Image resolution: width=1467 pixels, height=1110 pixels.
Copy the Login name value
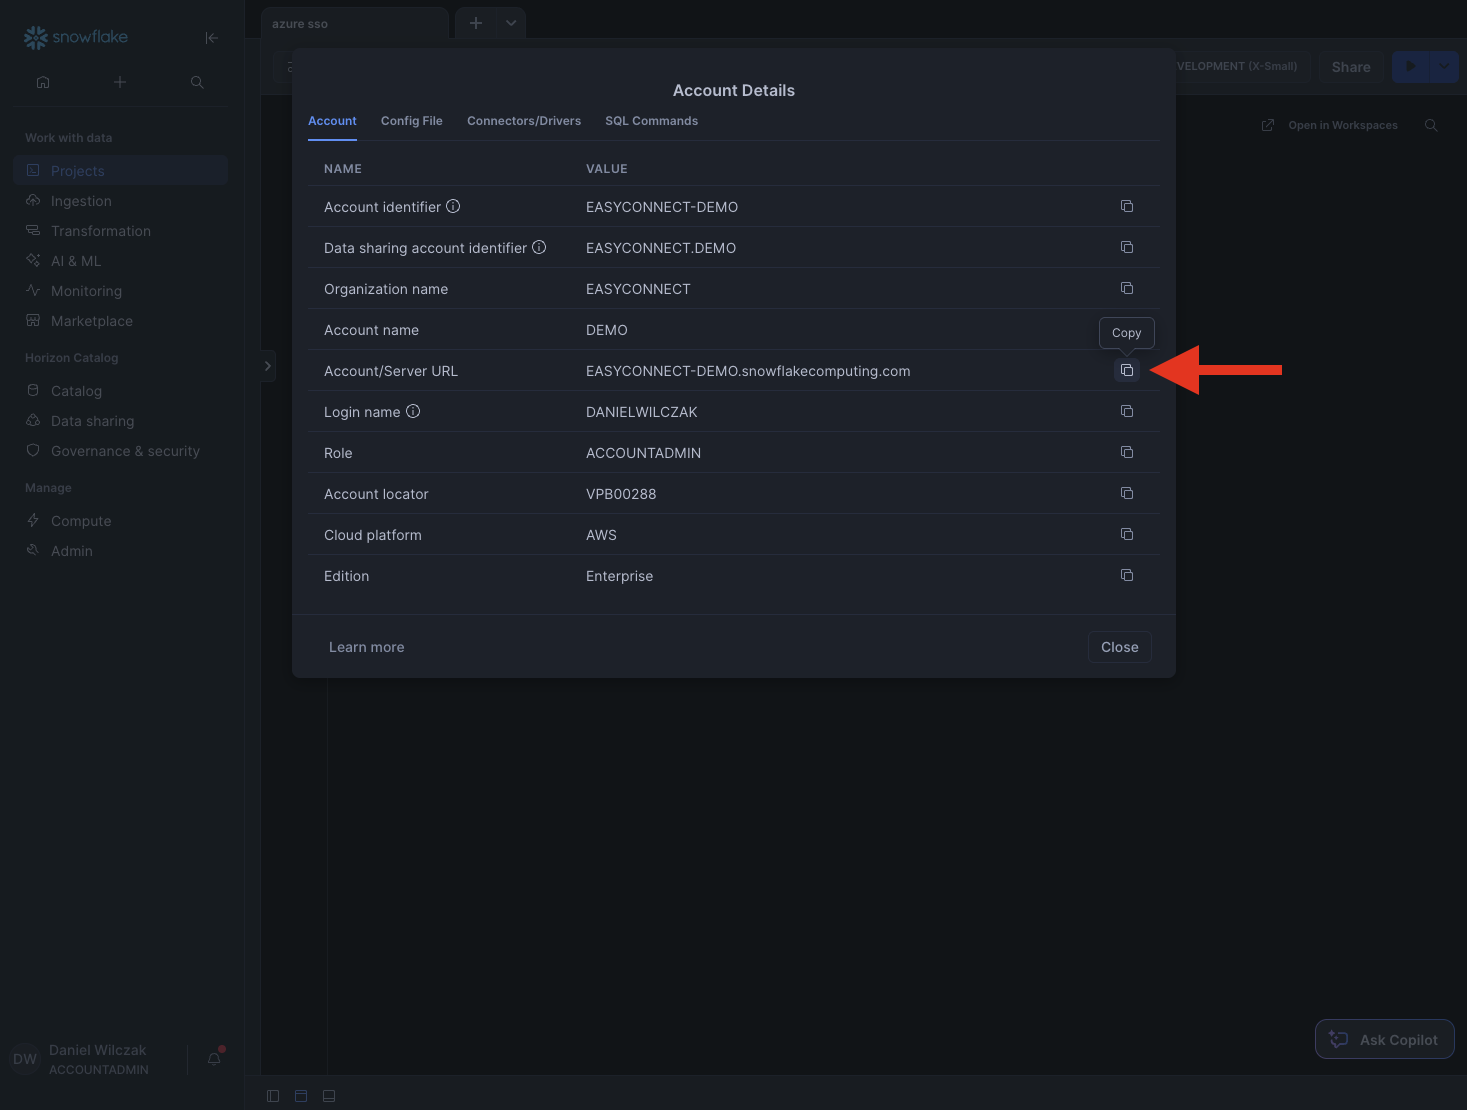(1127, 411)
